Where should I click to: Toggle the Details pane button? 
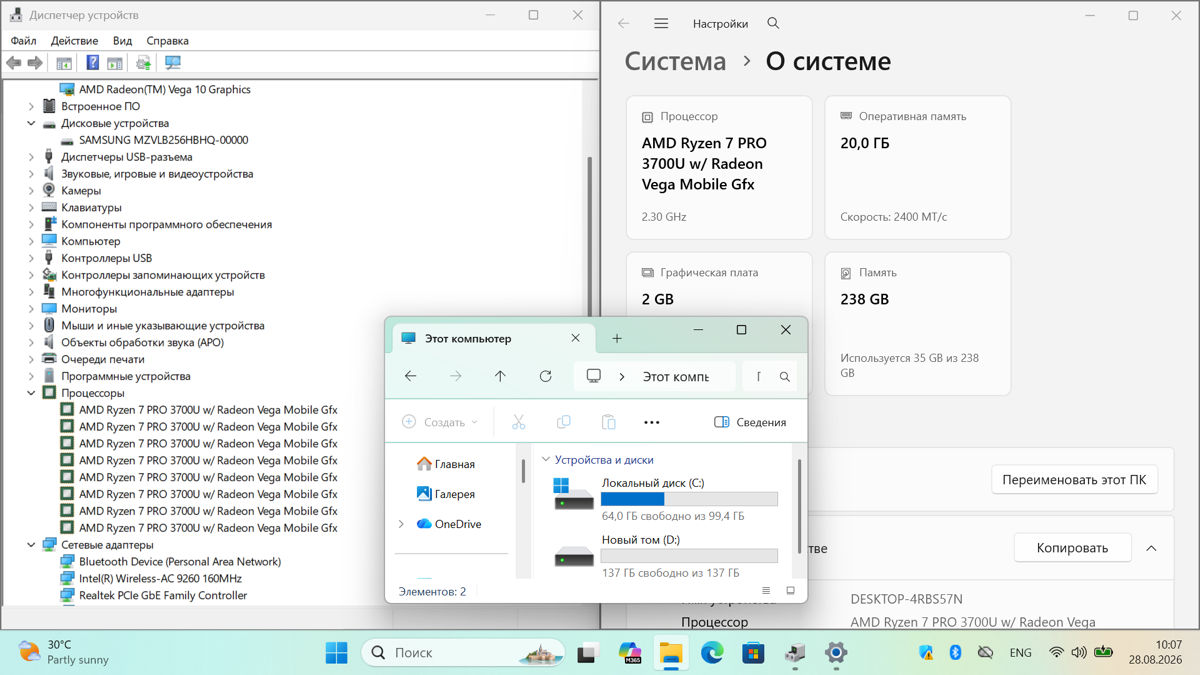coord(750,422)
